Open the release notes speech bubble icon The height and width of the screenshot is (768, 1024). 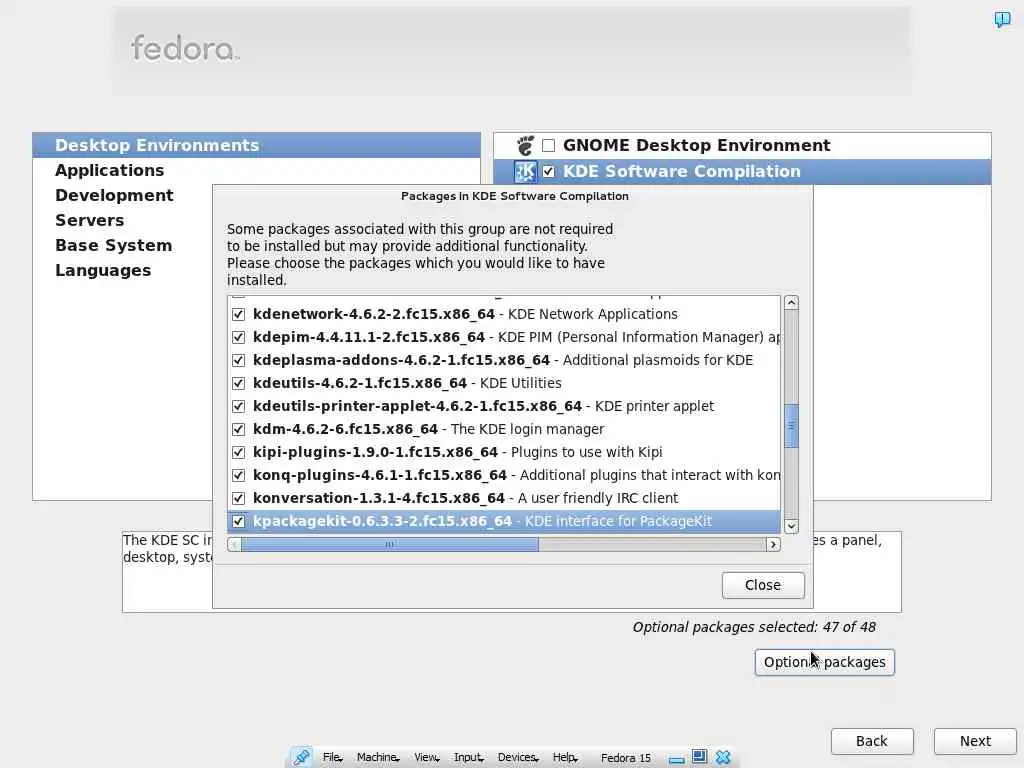[x=1002, y=19]
